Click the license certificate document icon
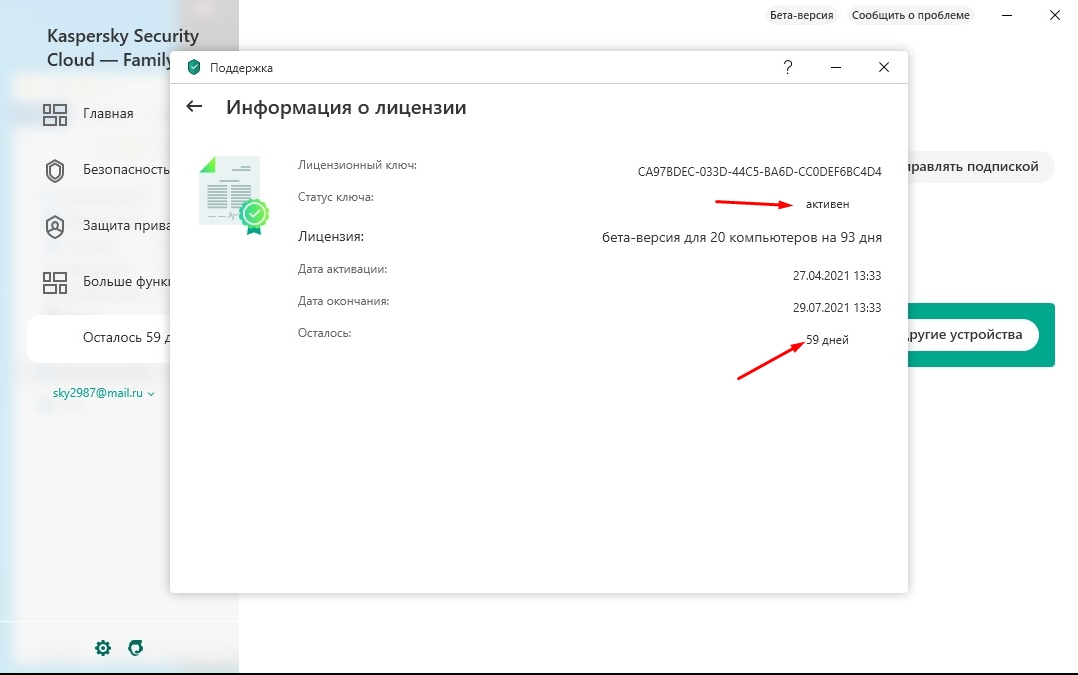 pyautogui.click(x=234, y=195)
